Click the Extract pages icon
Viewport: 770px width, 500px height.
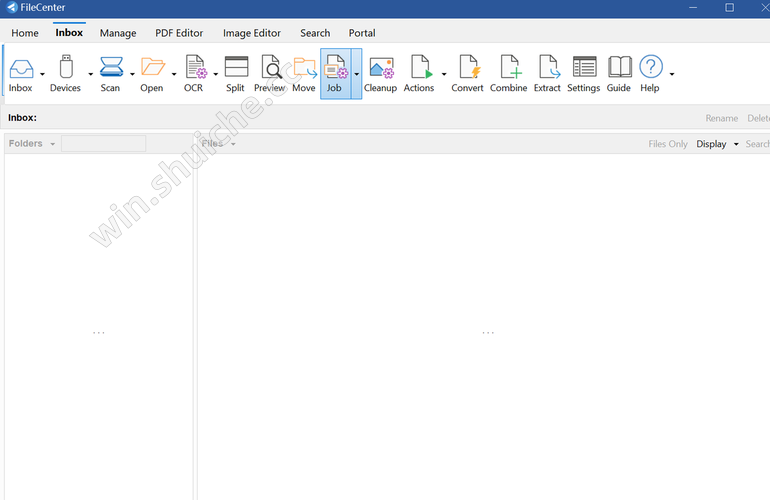[547, 68]
